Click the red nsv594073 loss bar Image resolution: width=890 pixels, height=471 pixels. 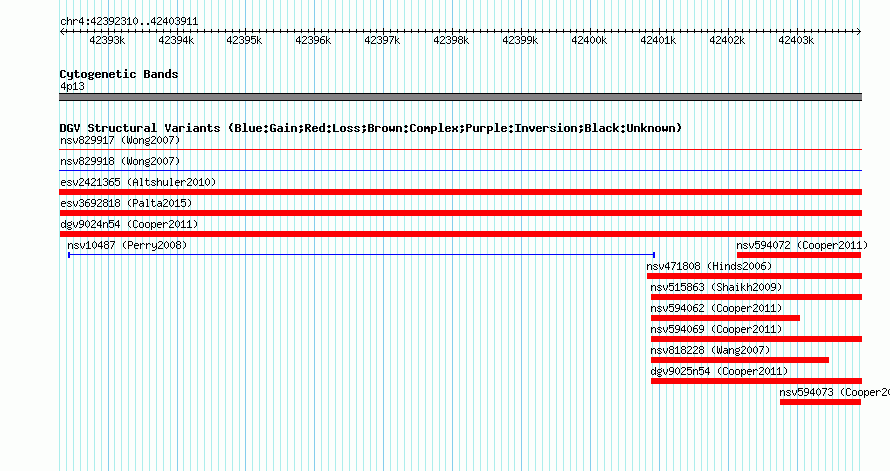coord(821,402)
